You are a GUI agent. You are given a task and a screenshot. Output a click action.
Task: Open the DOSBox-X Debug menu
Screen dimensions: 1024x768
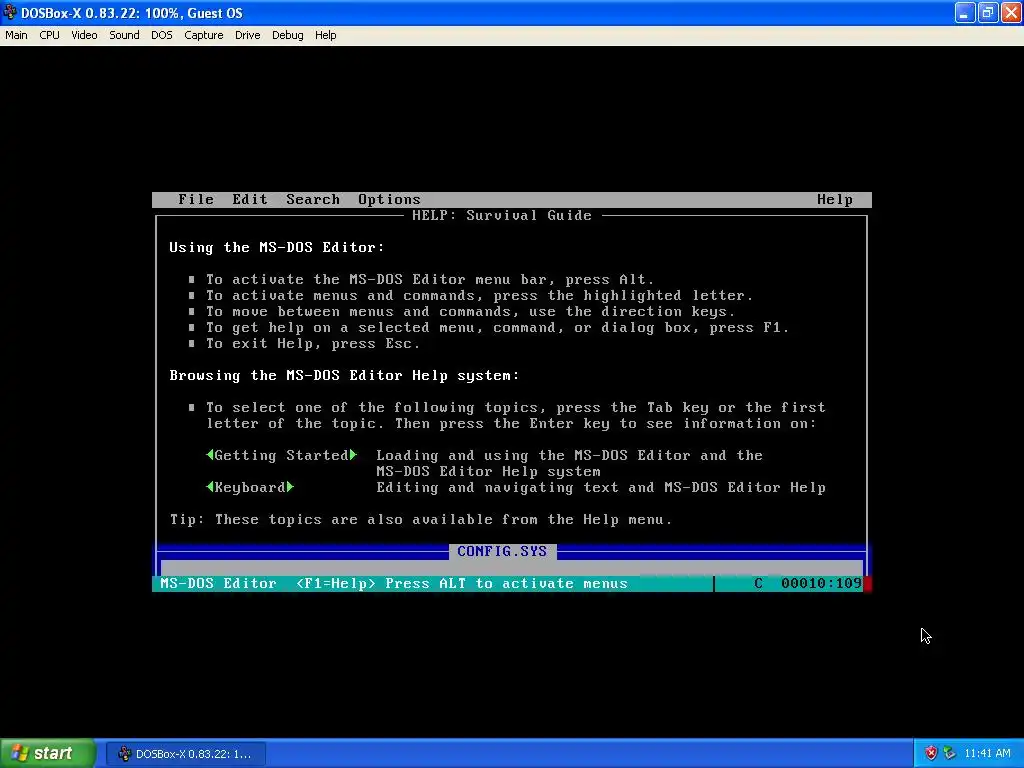287,35
